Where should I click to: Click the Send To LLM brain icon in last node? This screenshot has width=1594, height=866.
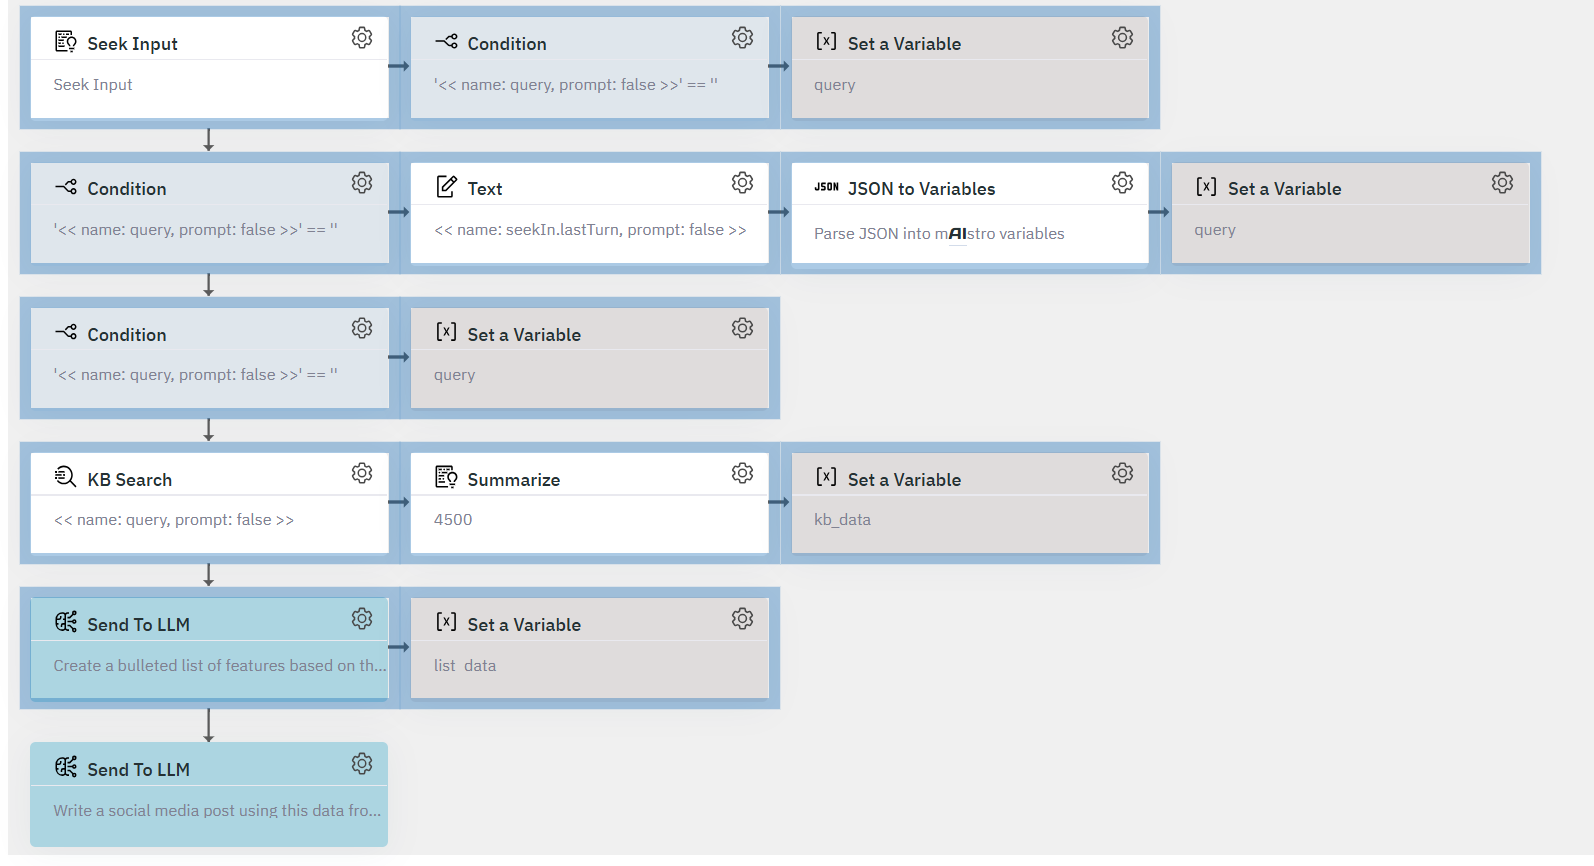pos(66,767)
